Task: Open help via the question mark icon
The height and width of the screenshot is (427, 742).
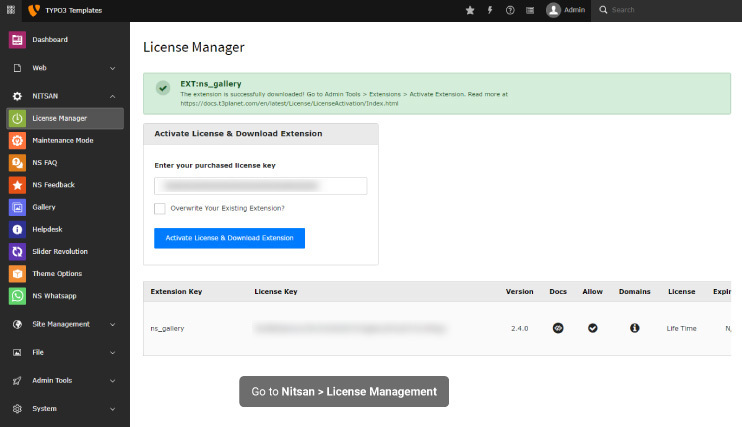Action: tap(510, 10)
